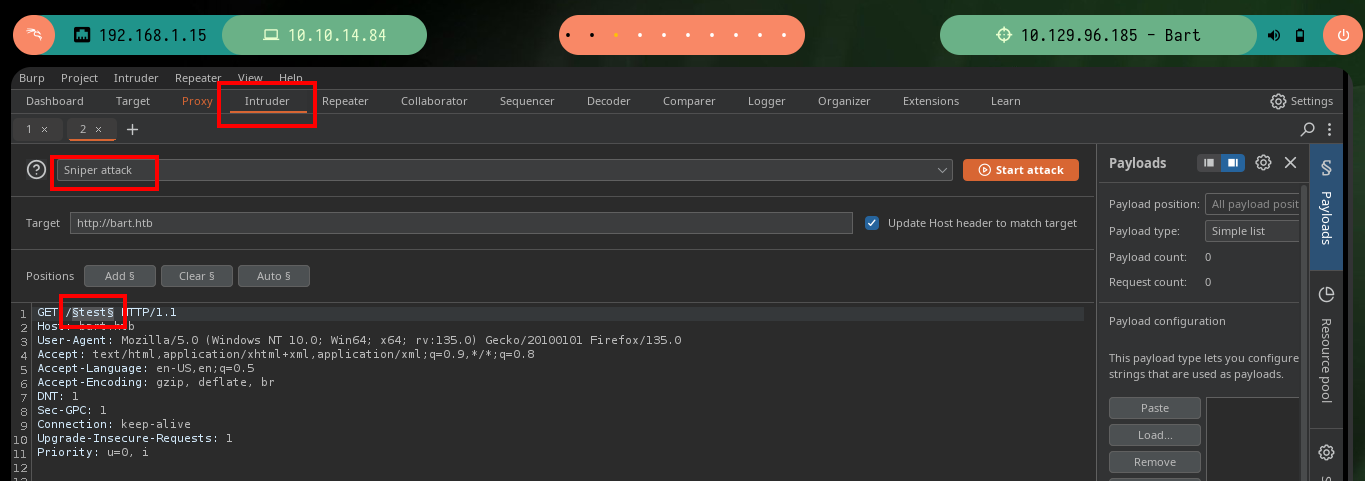This screenshot has height=481, width=1365.
Task: Open the Repeater menu in menu bar
Action: [x=198, y=78]
